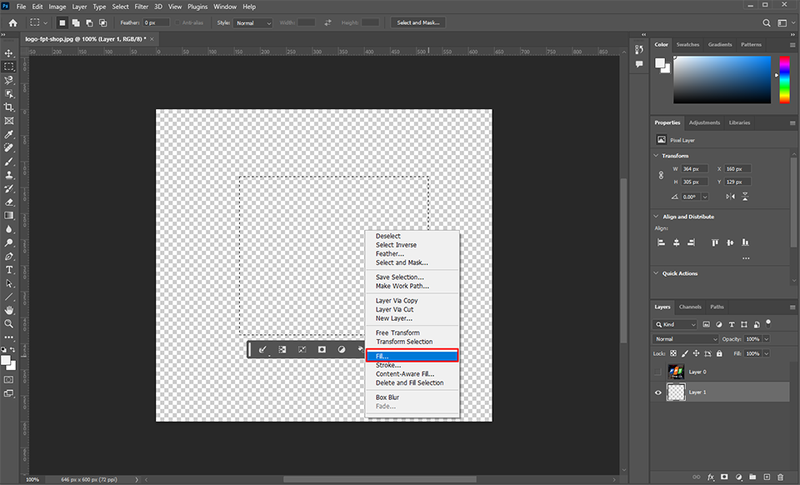
Task: Open the Style dropdown set to Normal
Action: 253,23
